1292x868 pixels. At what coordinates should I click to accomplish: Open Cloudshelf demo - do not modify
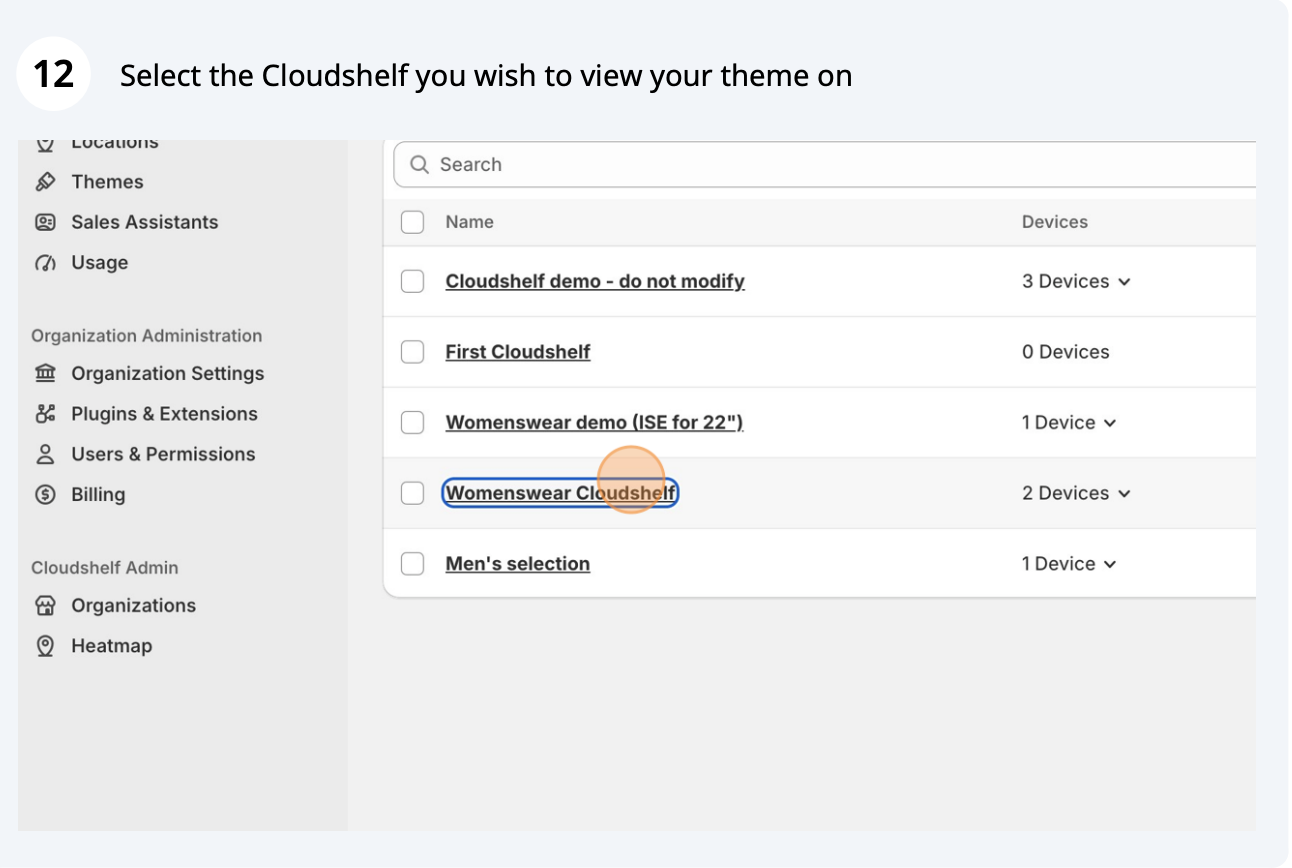point(595,282)
